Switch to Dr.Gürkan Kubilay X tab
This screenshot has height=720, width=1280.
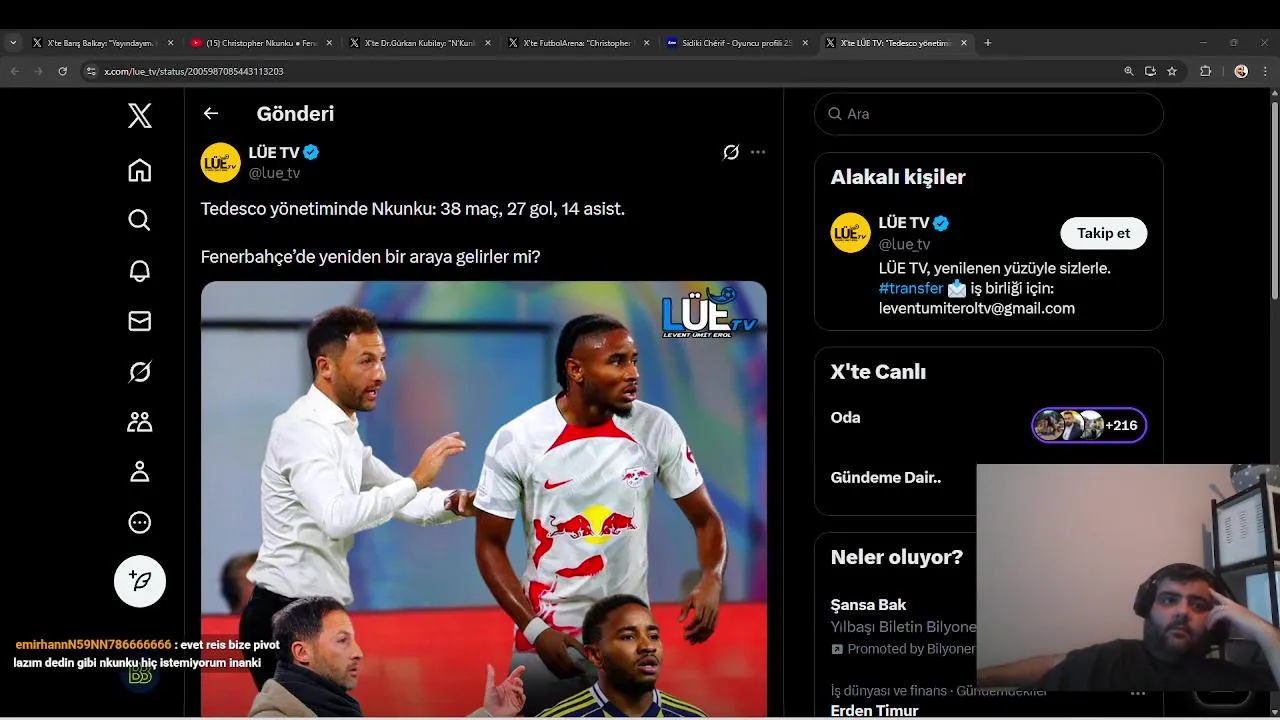420,43
